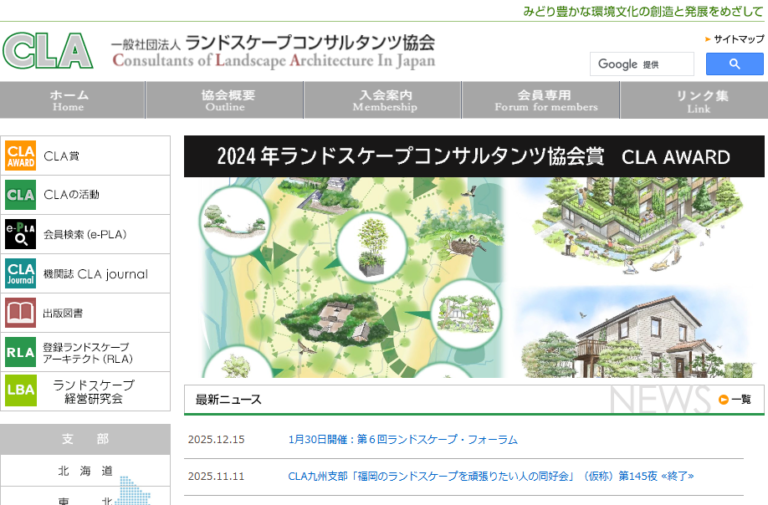768x505 pixels.
Task: Open the orange CLA AWARD icon
Action: [21, 156]
